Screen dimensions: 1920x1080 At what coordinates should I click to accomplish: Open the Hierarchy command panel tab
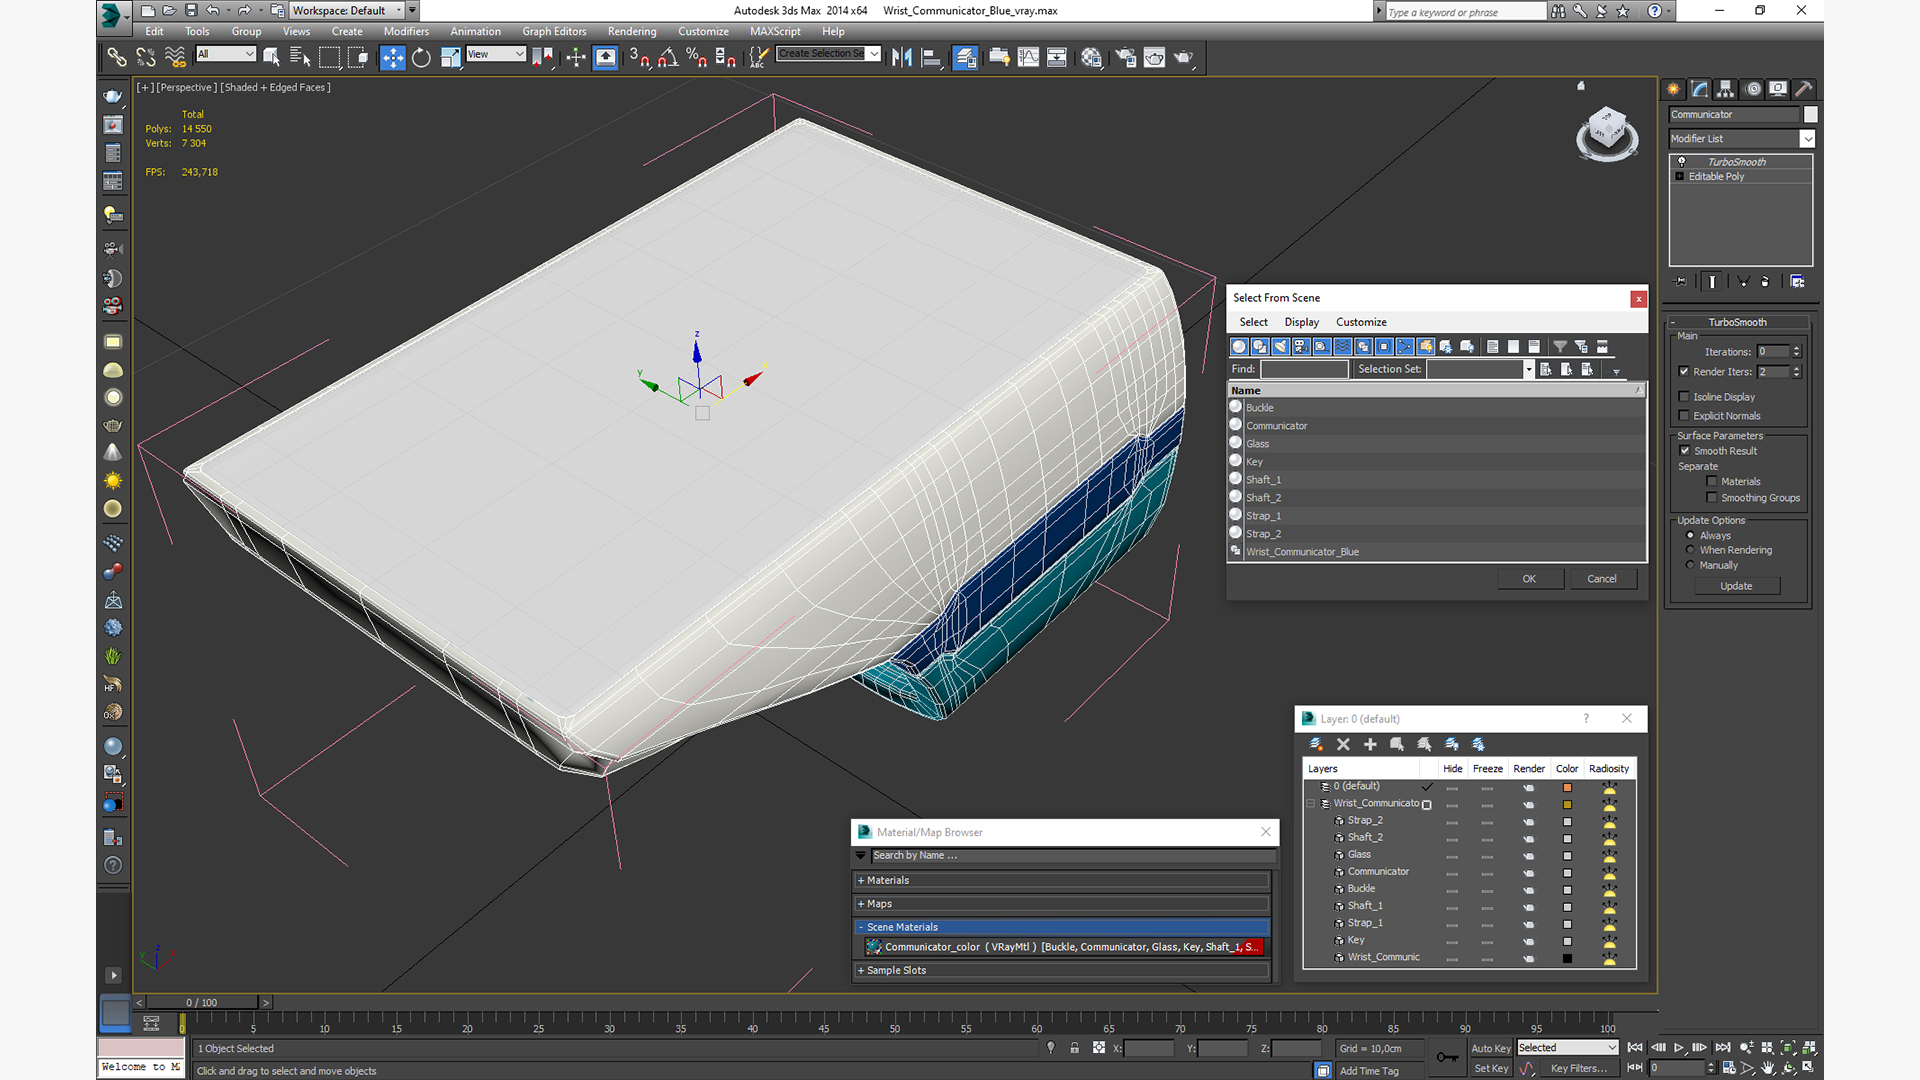pyautogui.click(x=1725, y=89)
